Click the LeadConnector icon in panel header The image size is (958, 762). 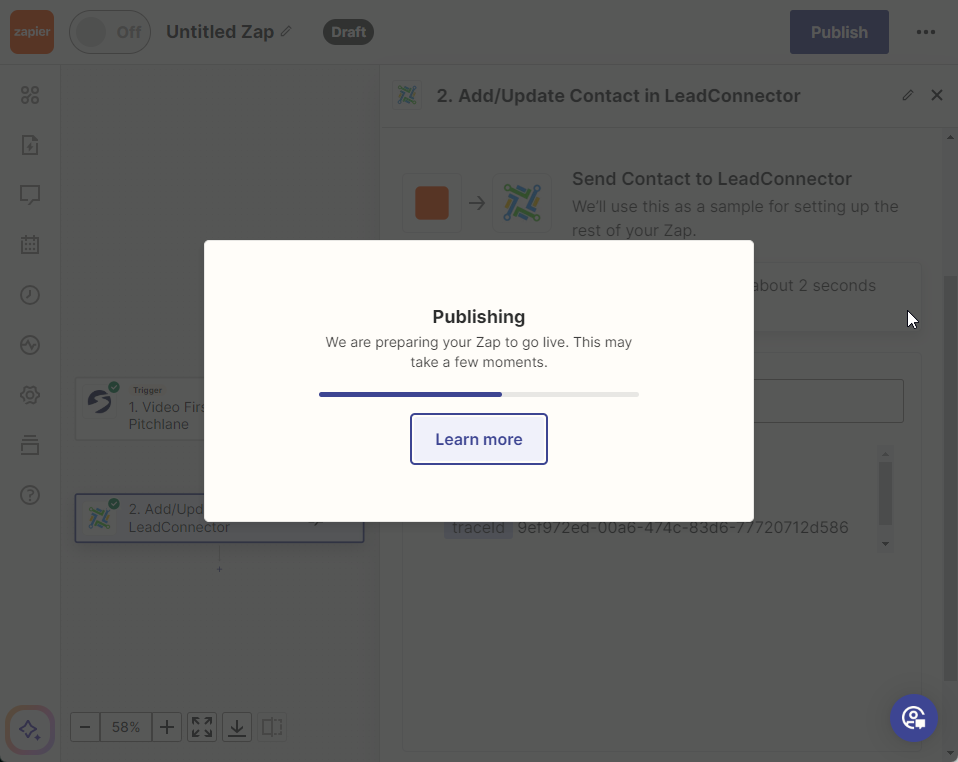point(407,95)
